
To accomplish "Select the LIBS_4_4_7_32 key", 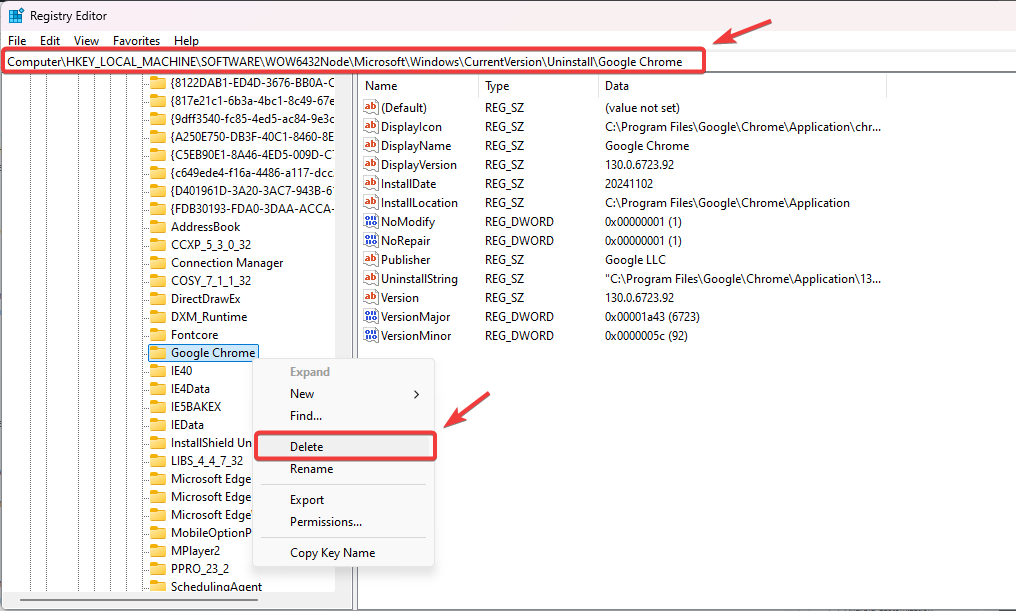I will click(x=207, y=461).
